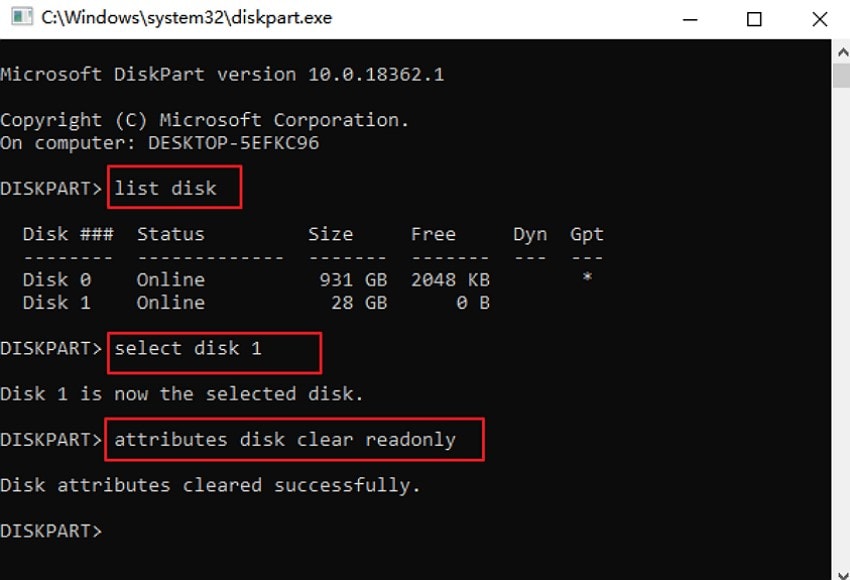850x580 pixels.
Task: Click the 931 GB size value
Action: [353, 279]
